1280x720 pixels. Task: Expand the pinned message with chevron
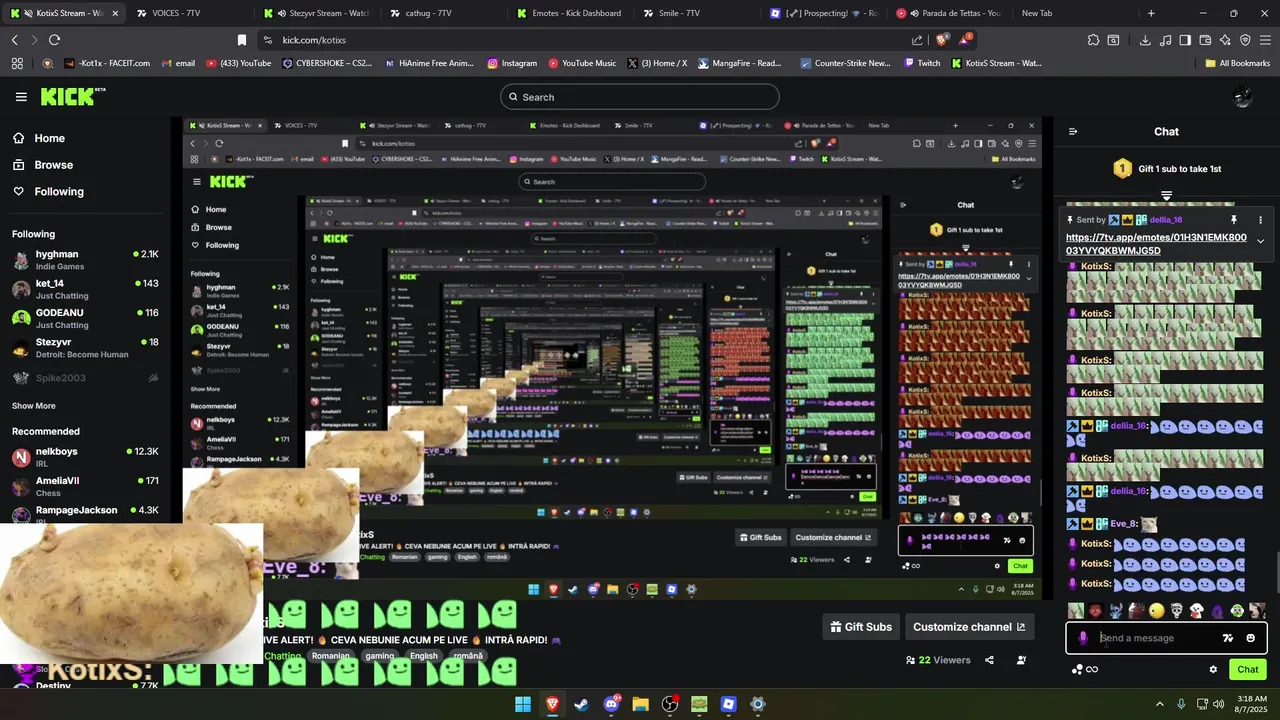point(1260,241)
